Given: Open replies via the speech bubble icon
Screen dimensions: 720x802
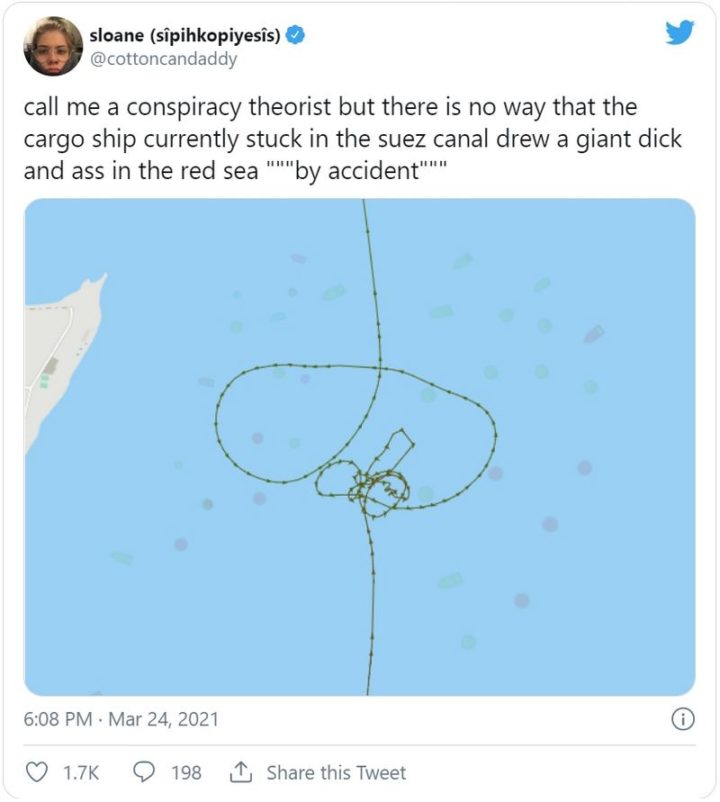Looking at the screenshot, I should pos(143,772).
